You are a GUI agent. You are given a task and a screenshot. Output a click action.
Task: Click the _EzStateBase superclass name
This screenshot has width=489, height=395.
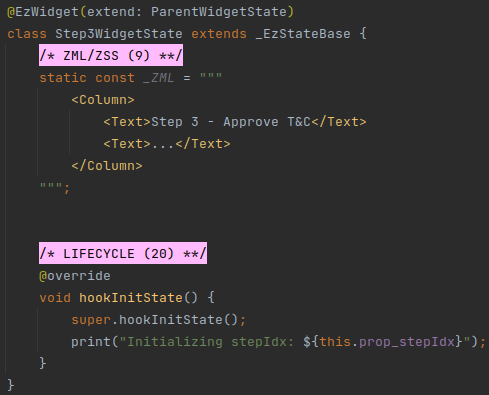303,34
